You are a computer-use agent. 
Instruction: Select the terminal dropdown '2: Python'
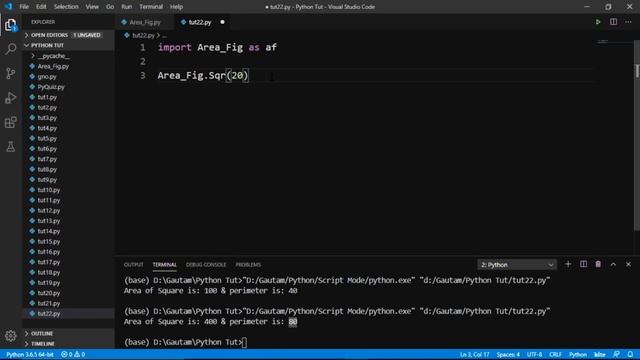[x=517, y=265]
